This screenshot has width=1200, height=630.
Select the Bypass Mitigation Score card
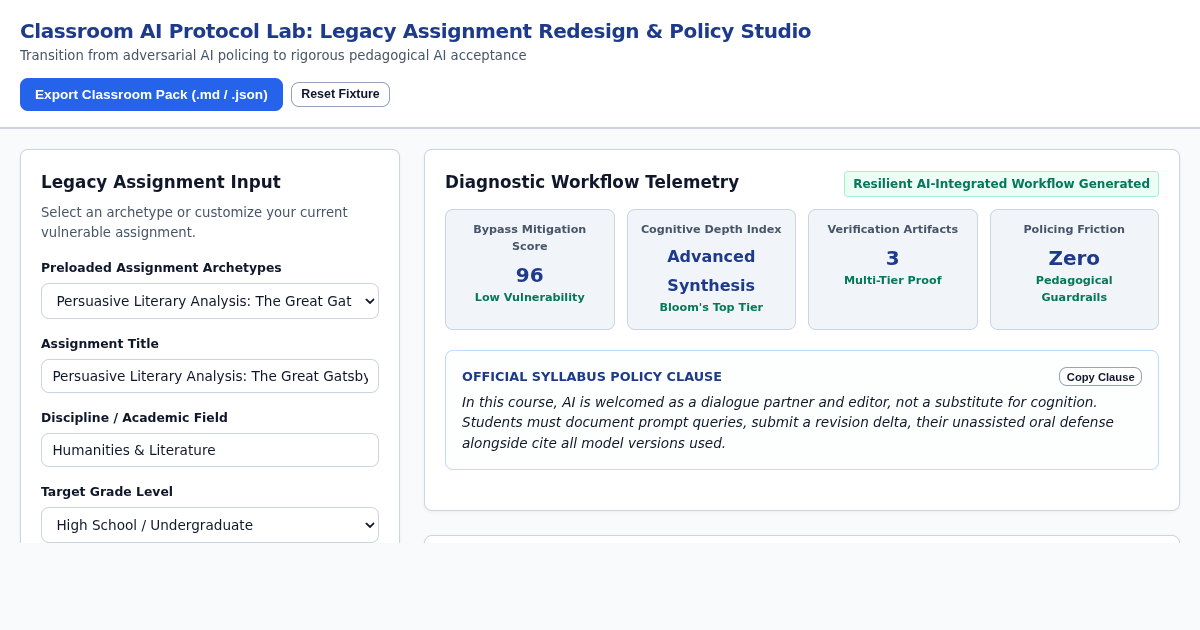(x=530, y=270)
